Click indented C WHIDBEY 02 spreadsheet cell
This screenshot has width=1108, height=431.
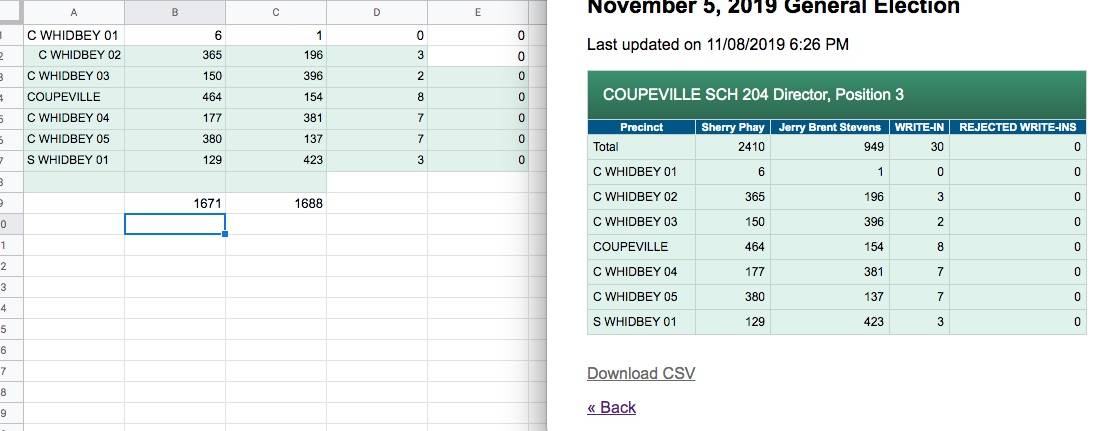pos(79,55)
